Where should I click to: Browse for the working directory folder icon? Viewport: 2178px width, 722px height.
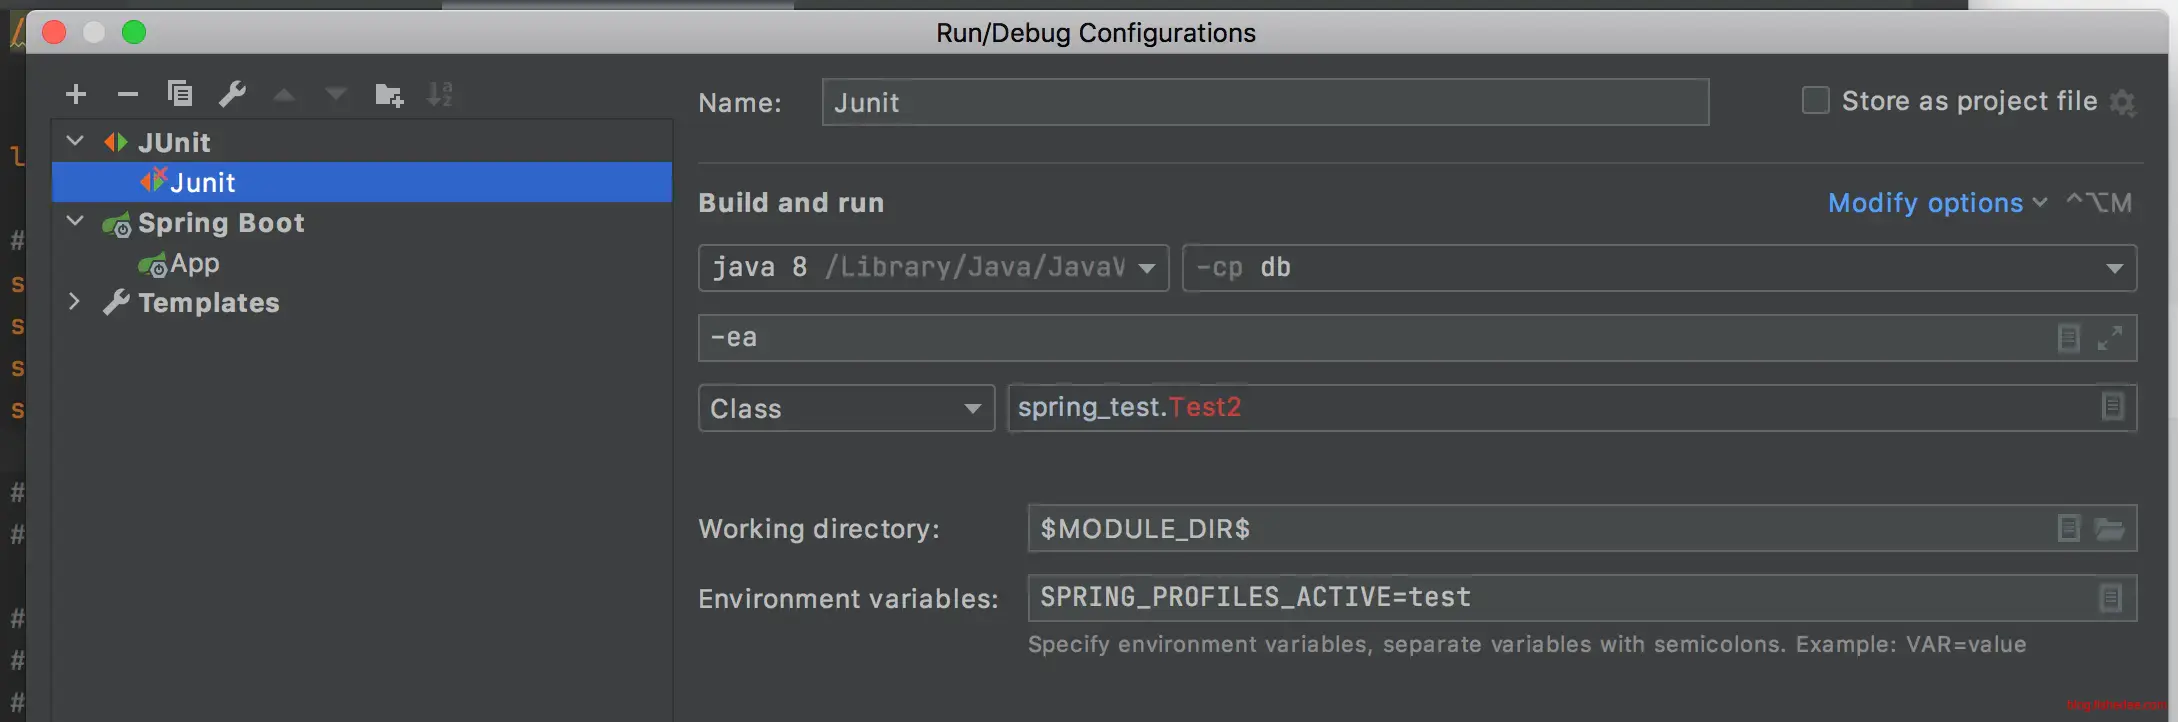pyautogui.click(x=2110, y=529)
